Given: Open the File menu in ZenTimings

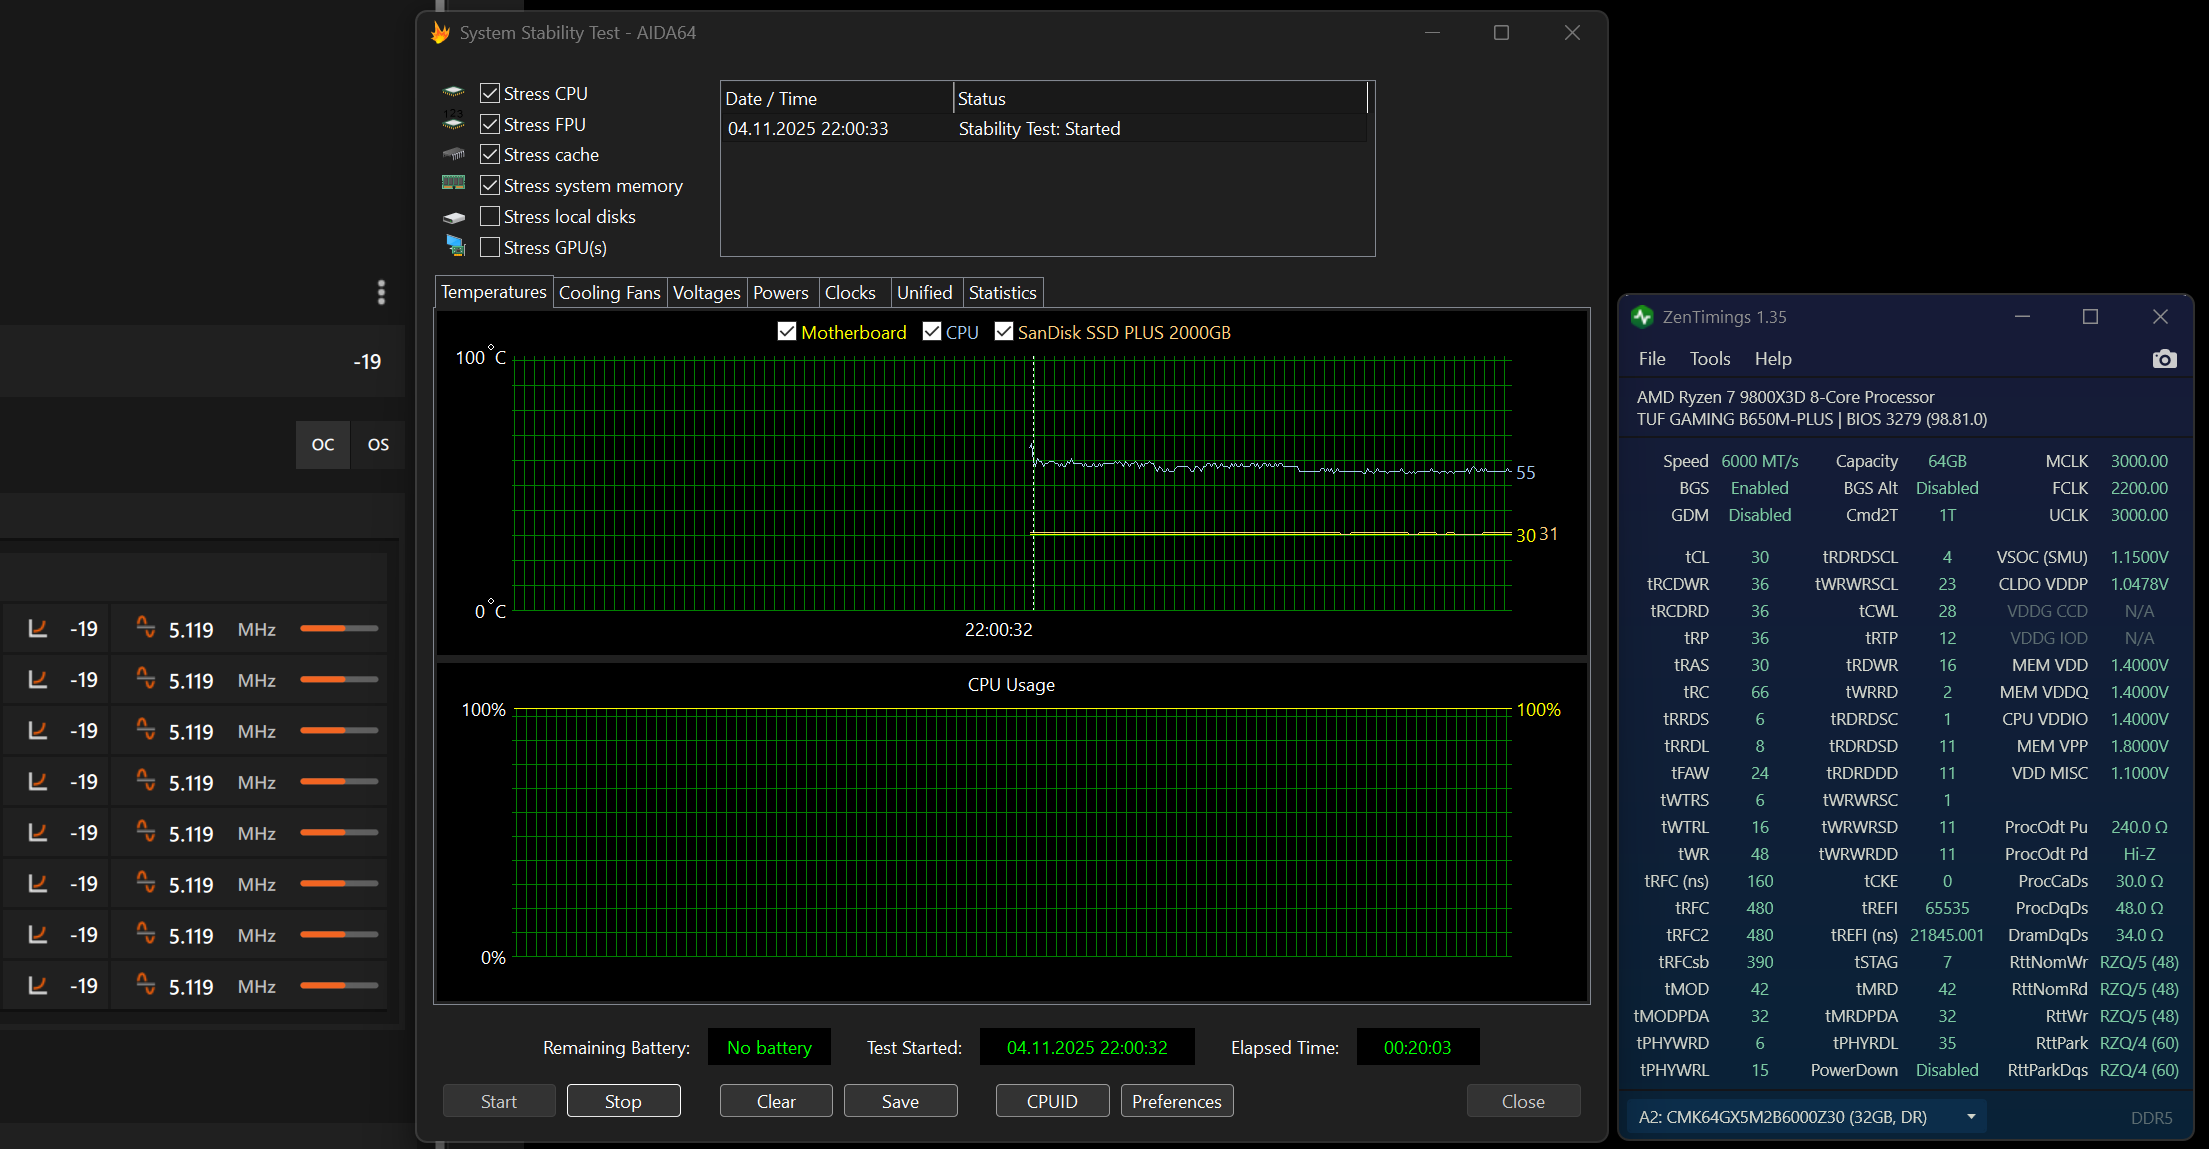Looking at the screenshot, I should 1652,359.
